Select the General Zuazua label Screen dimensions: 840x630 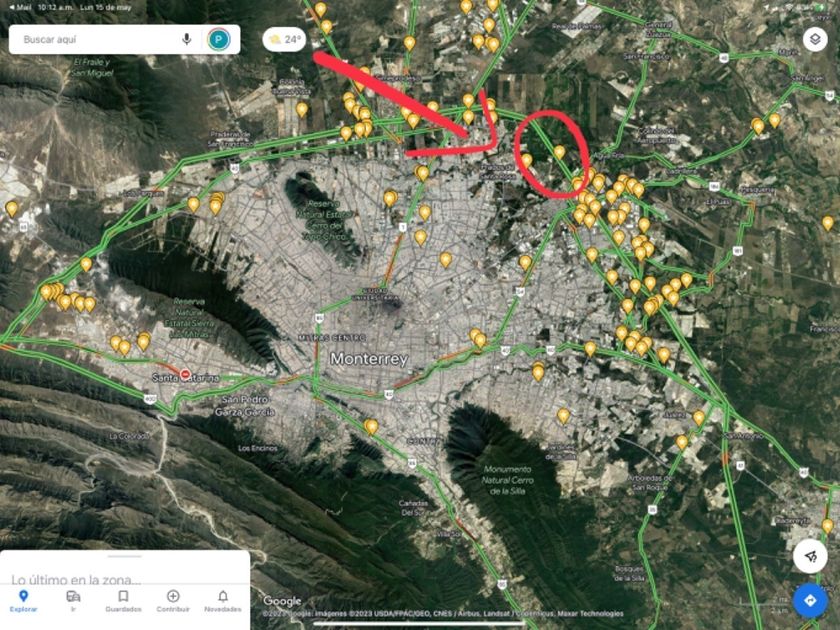click(658, 29)
